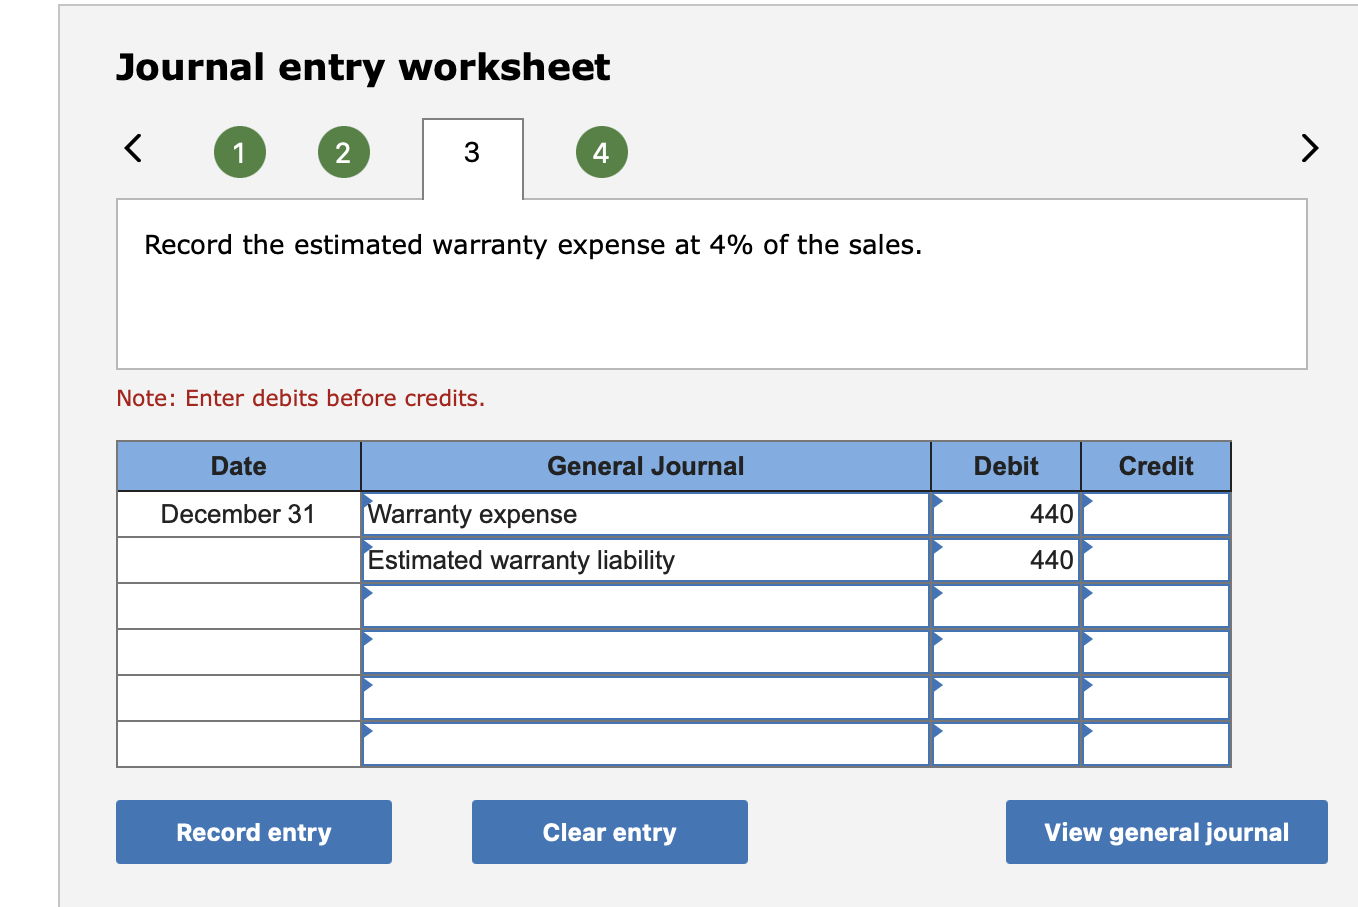Open journal entry step 2
The height and width of the screenshot is (907, 1358).
click(x=344, y=152)
